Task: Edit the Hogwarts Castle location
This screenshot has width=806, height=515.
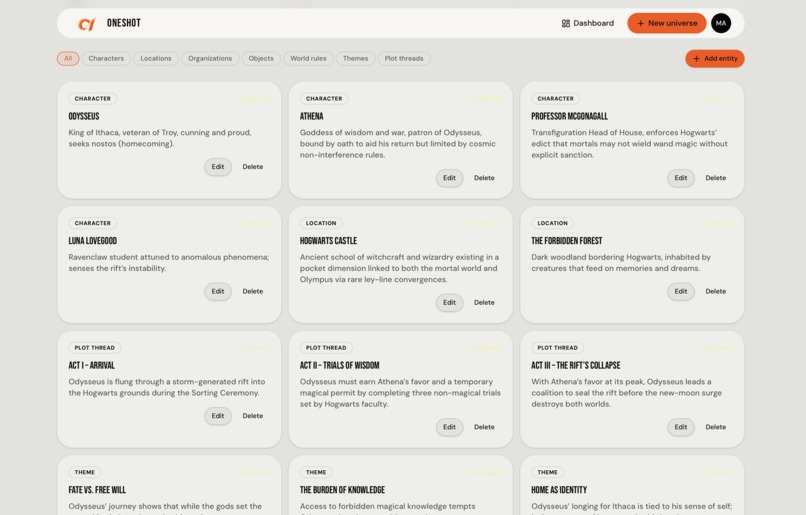Action: click(x=449, y=303)
